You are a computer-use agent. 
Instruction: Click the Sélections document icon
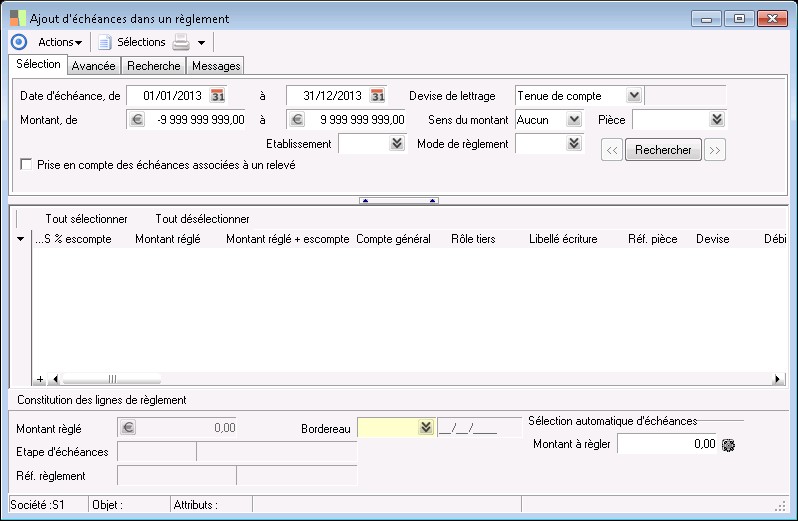(104, 42)
